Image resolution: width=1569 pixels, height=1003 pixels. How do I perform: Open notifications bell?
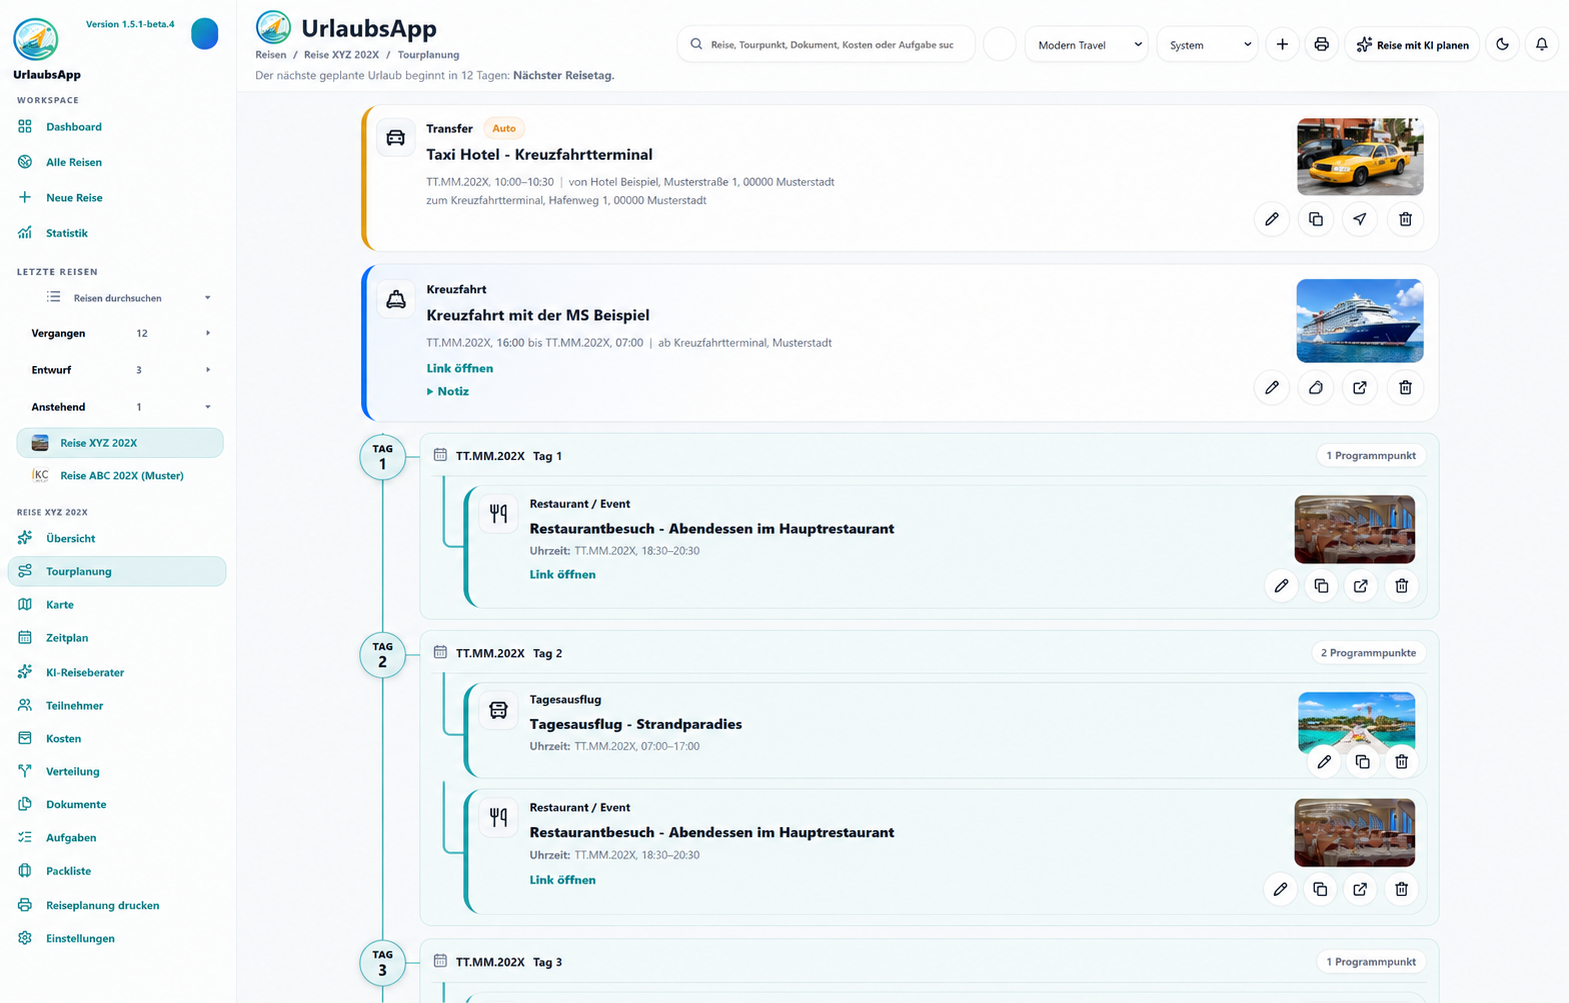tap(1541, 44)
